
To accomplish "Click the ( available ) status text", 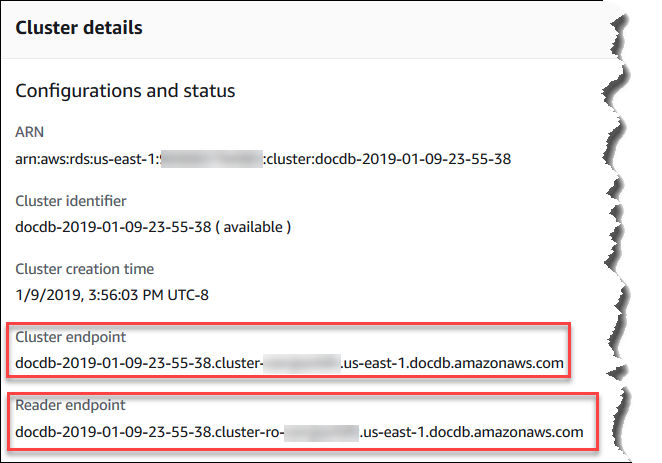I will click(x=253, y=226).
